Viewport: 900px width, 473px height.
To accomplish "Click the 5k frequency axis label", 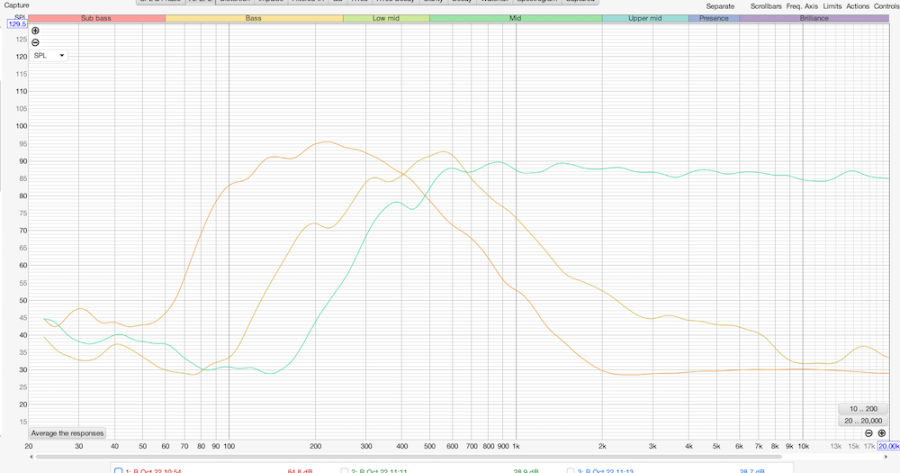I will click(716, 446).
